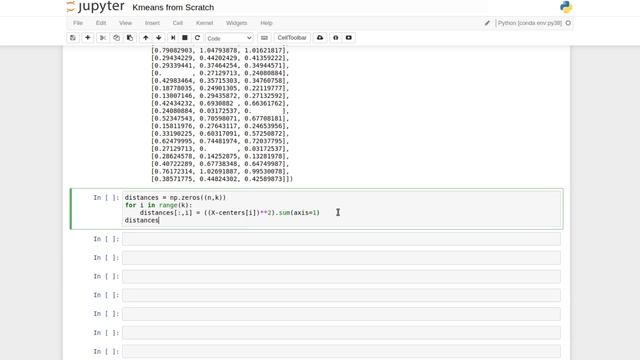Open the View menu
This screenshot has height=360, width=640.
click(125, 23)
